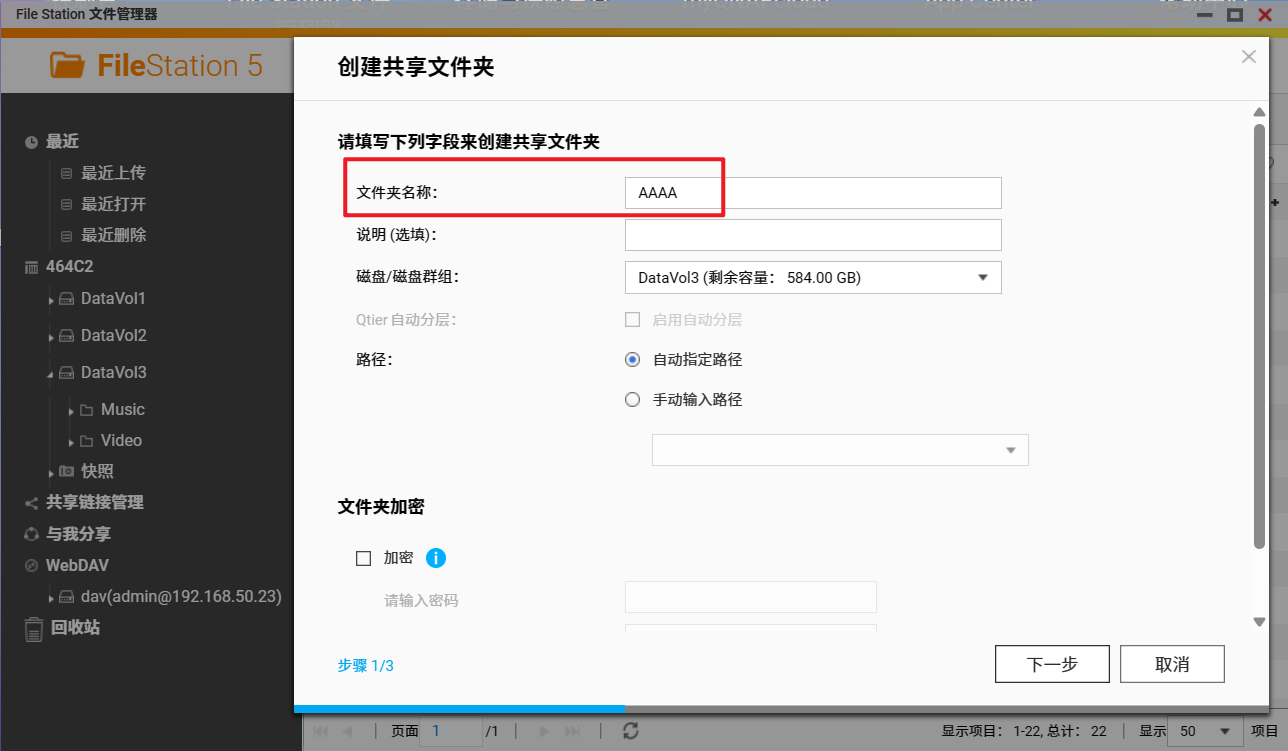Expand the DataVol1 tree arrow
Screen dimensions: 1288x751
[x=51, y=300]
